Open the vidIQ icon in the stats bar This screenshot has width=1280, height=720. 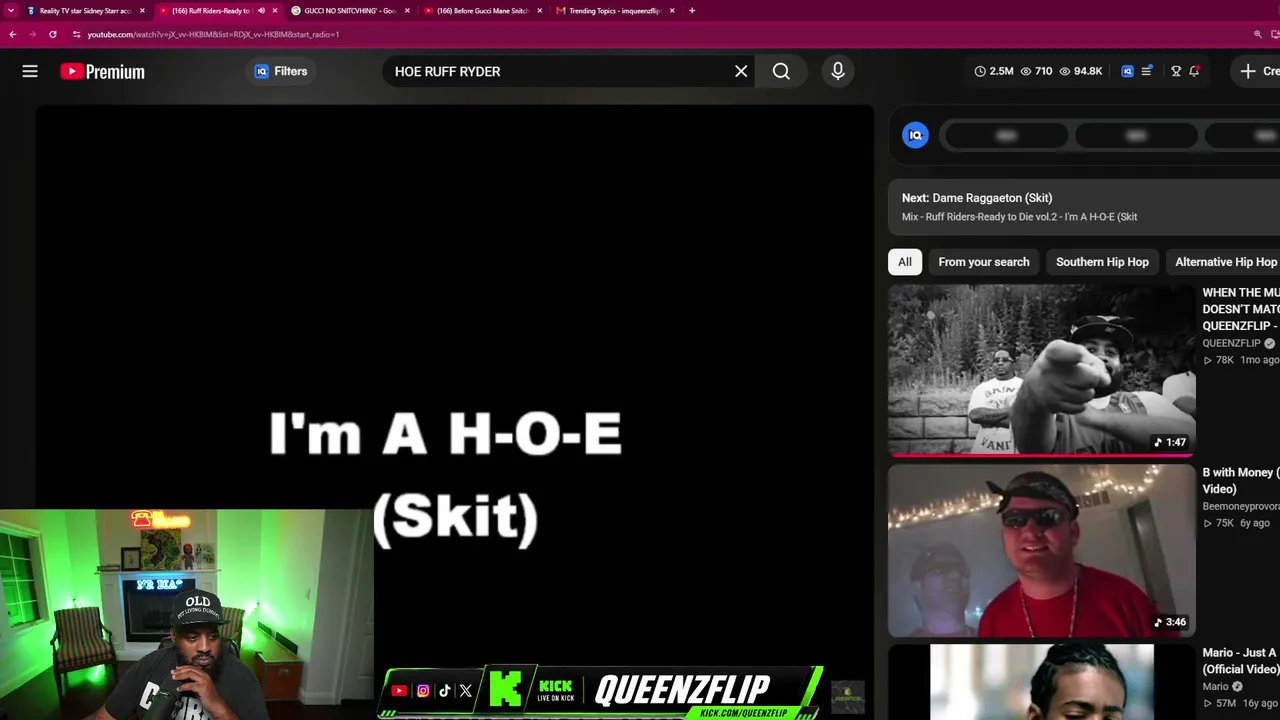[1127, 71]
